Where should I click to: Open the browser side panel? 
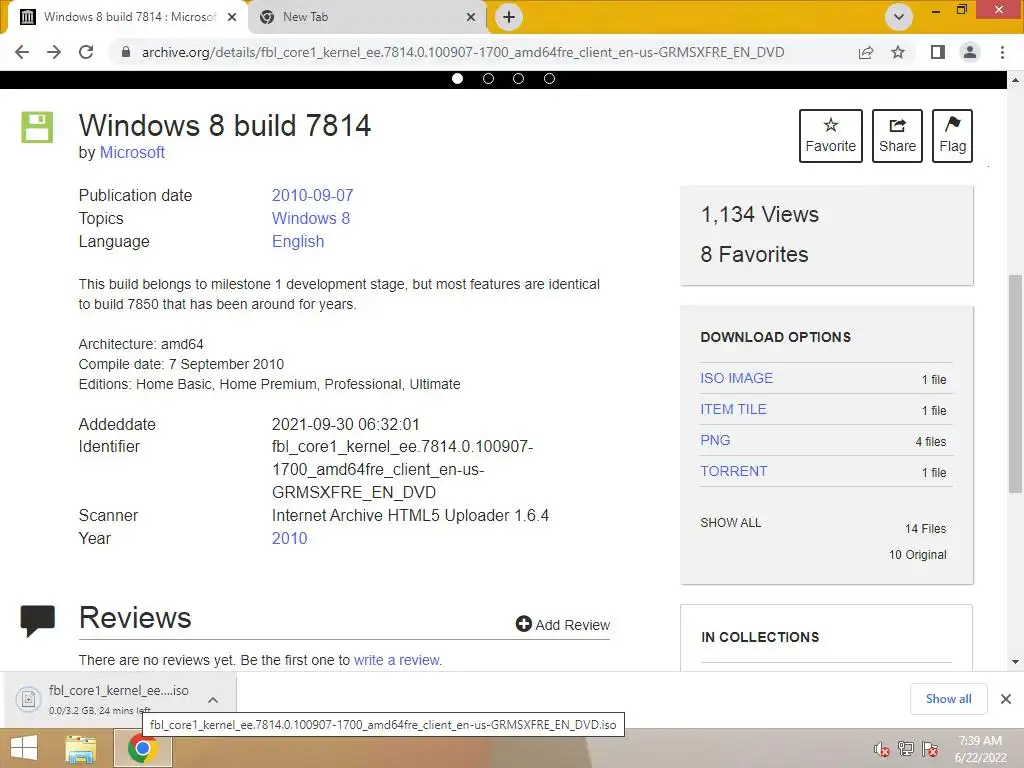(938, 52)
